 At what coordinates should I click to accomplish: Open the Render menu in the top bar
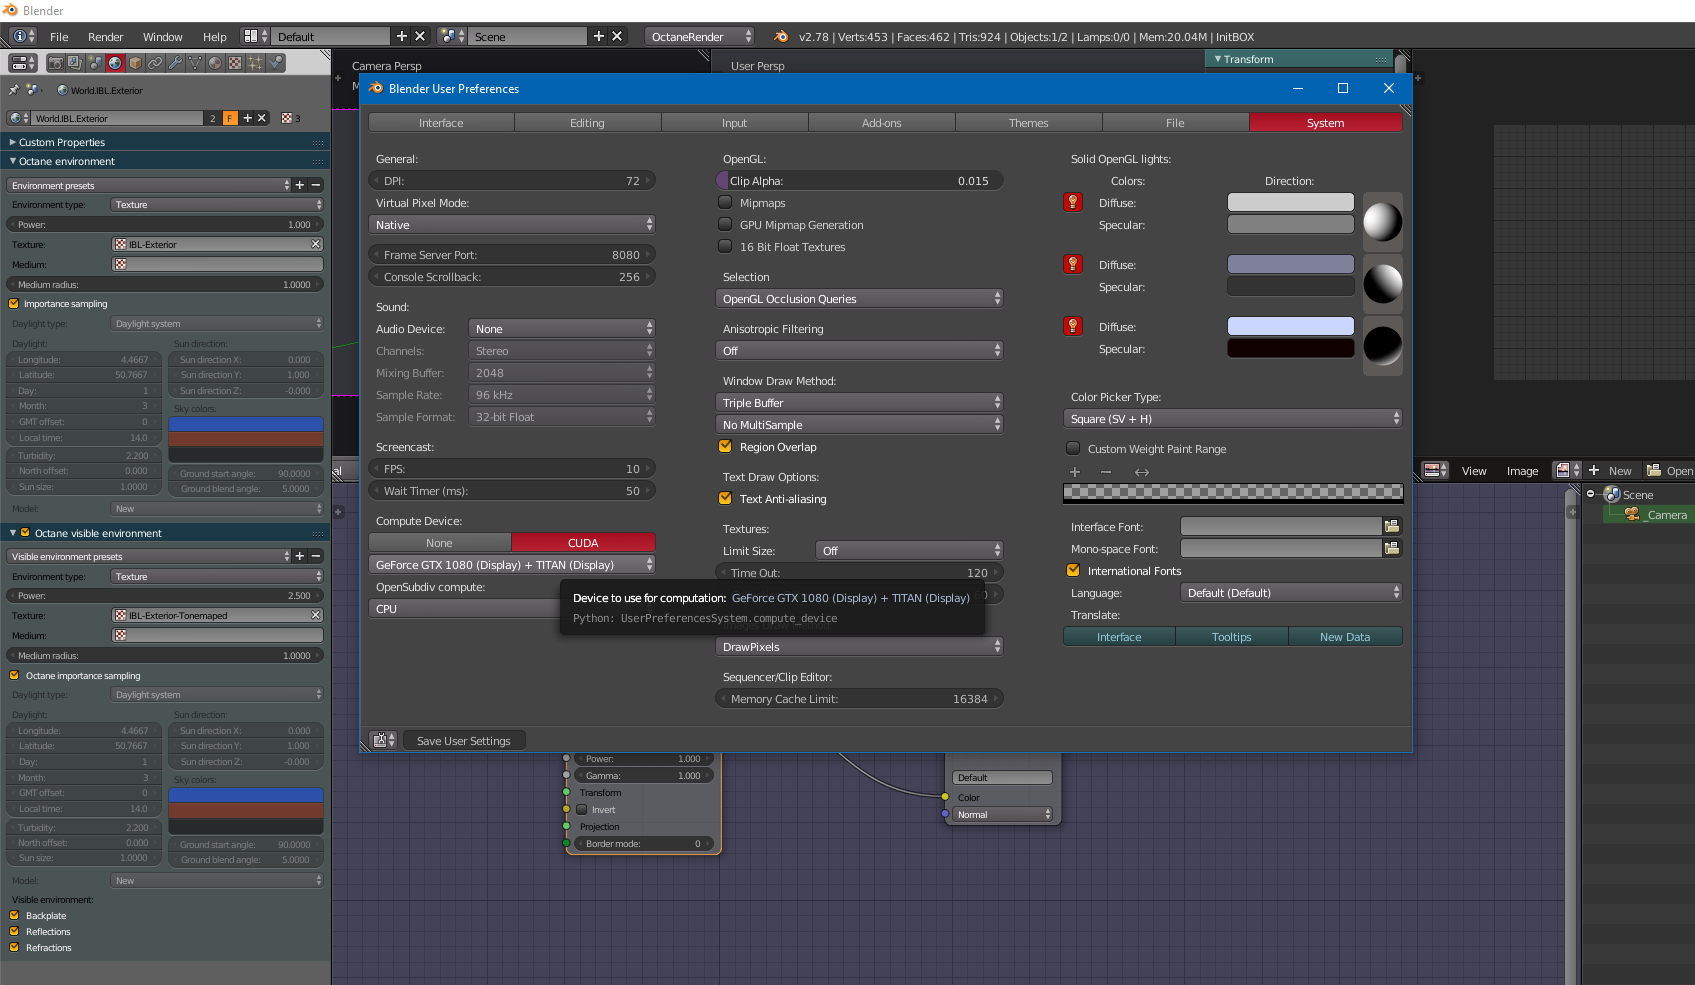click(x=105, y=37)
